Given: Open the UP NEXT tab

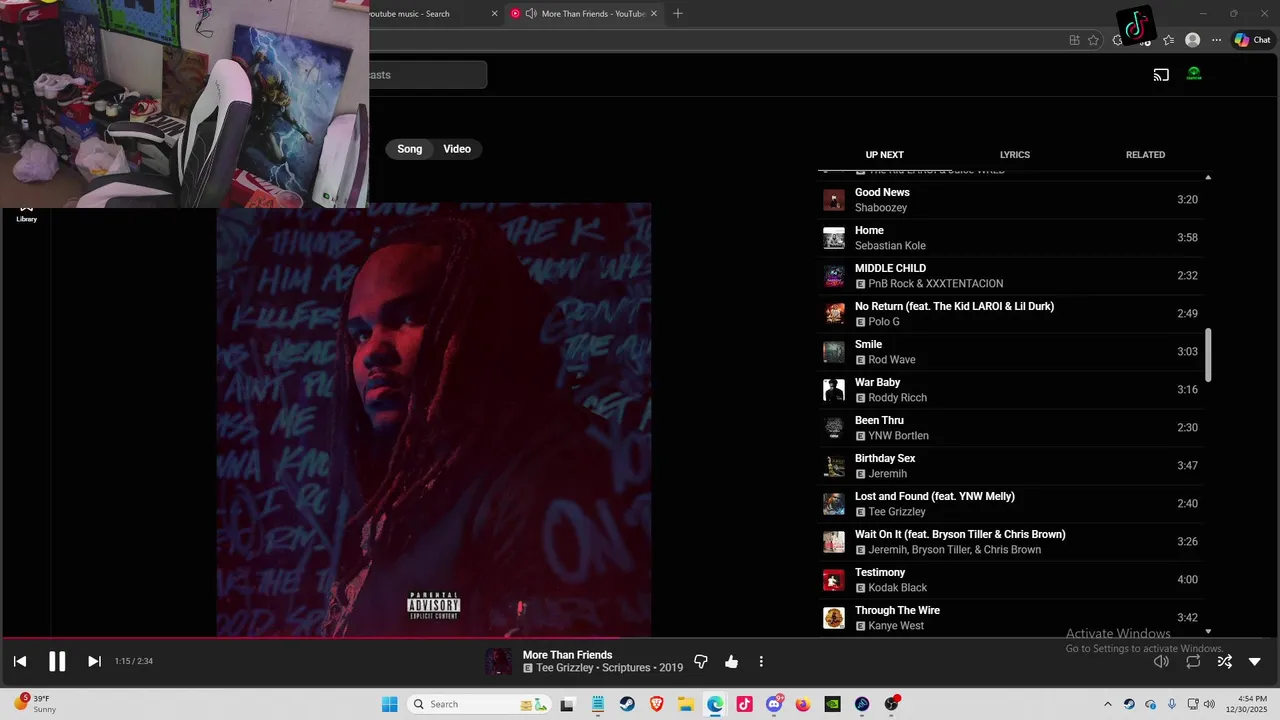Looking at the screenshot, I should tap(884, 155).
